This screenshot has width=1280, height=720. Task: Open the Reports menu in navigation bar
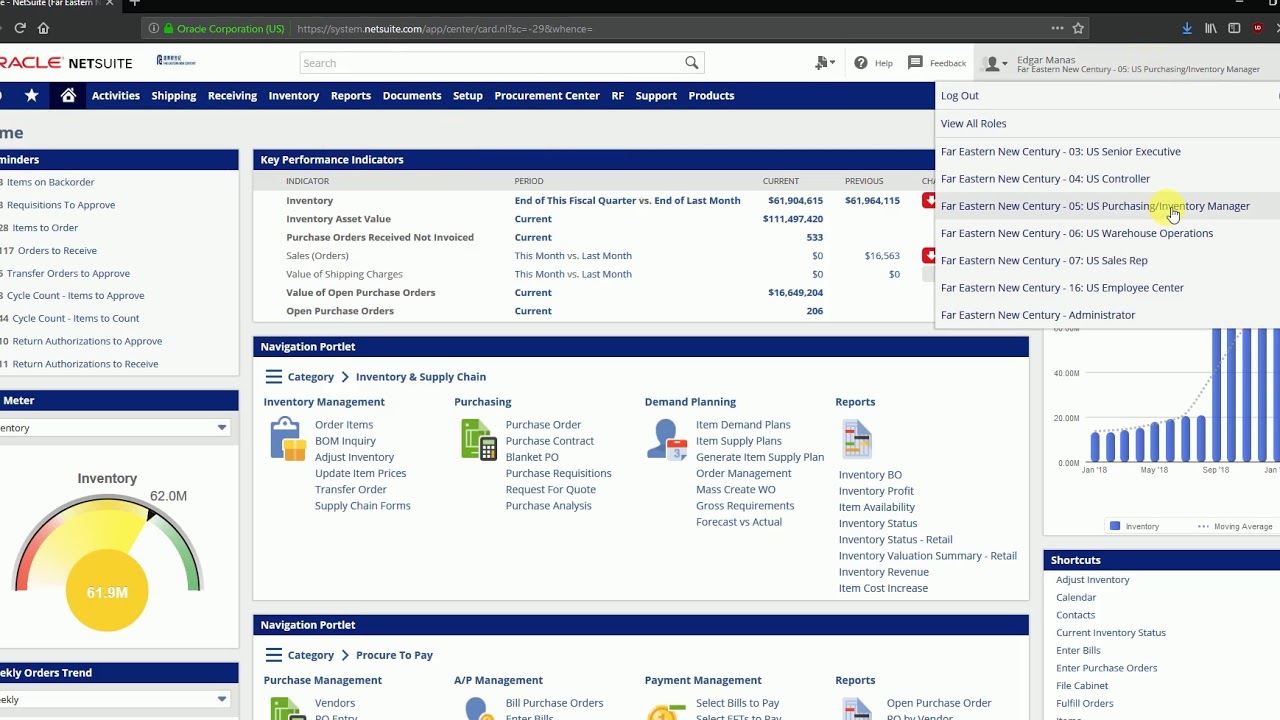[351, 95]
